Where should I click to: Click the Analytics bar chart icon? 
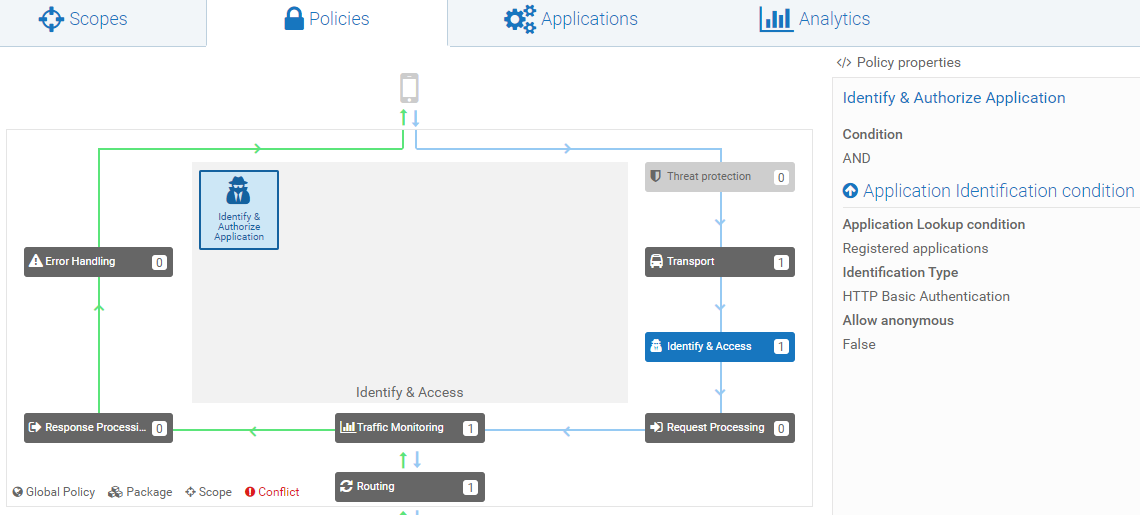click(776, 19)
